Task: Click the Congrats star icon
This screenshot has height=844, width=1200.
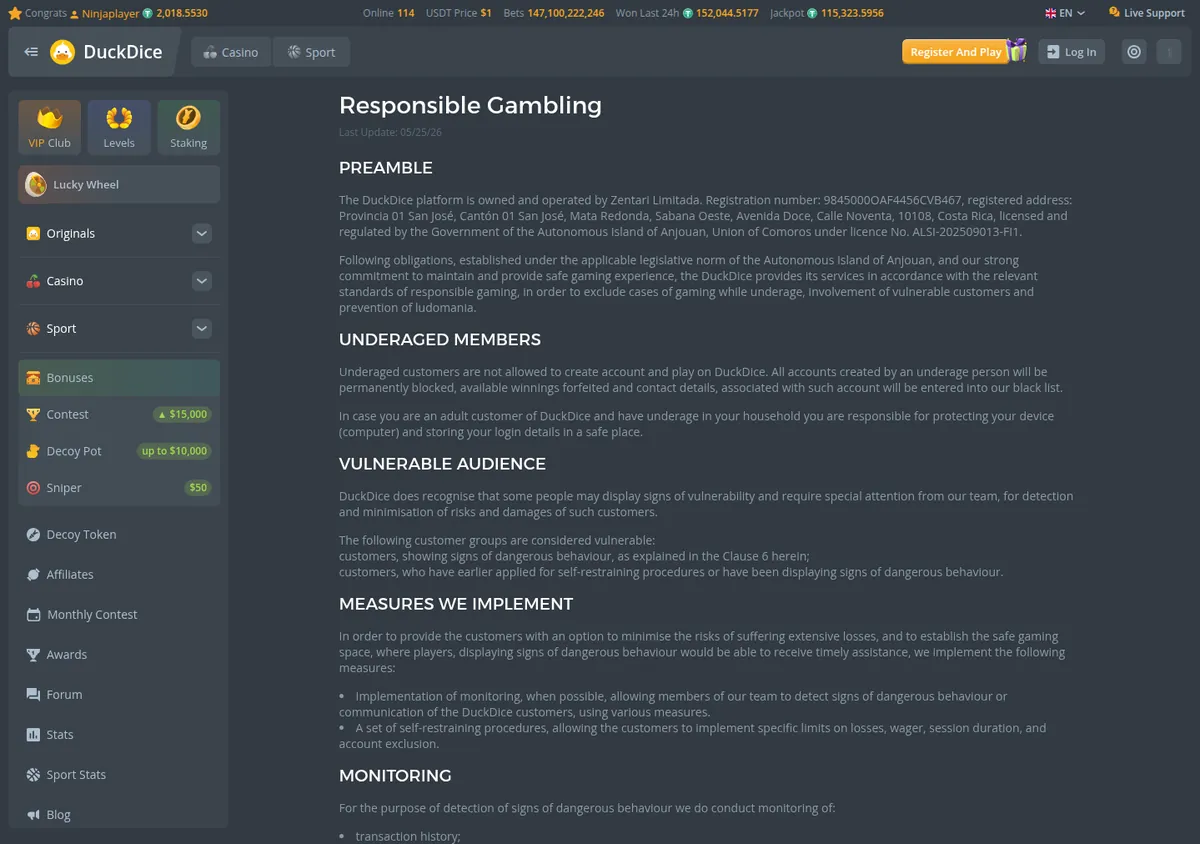Action: (14, 13)
